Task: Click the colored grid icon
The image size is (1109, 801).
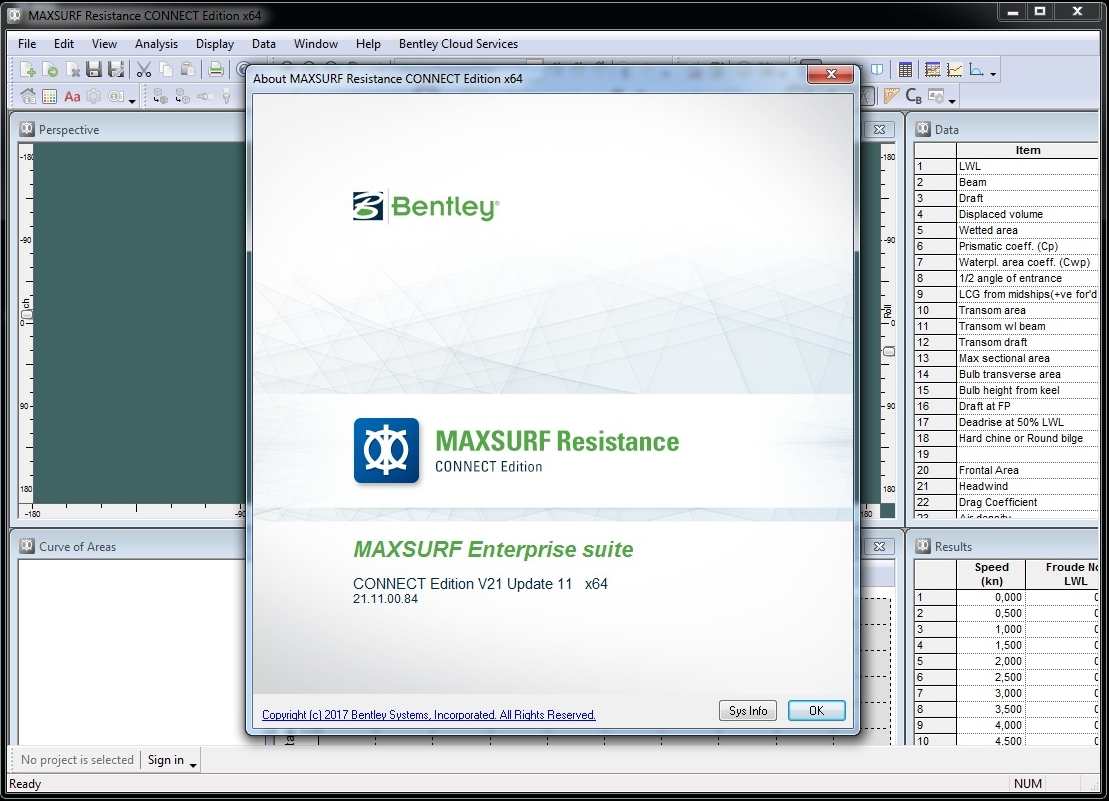Action: [50, 96]
